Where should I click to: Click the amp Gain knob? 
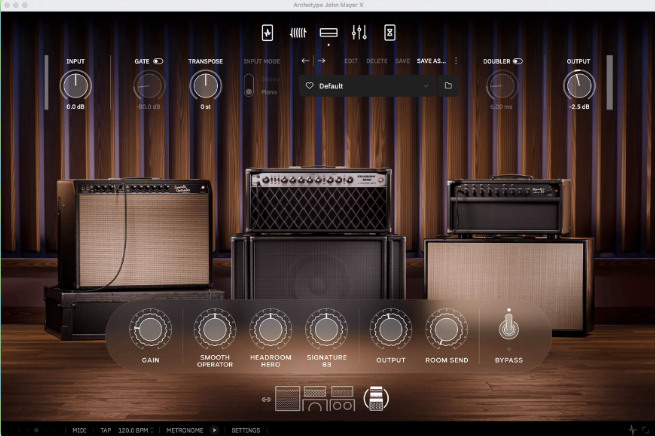pos(150,327)
